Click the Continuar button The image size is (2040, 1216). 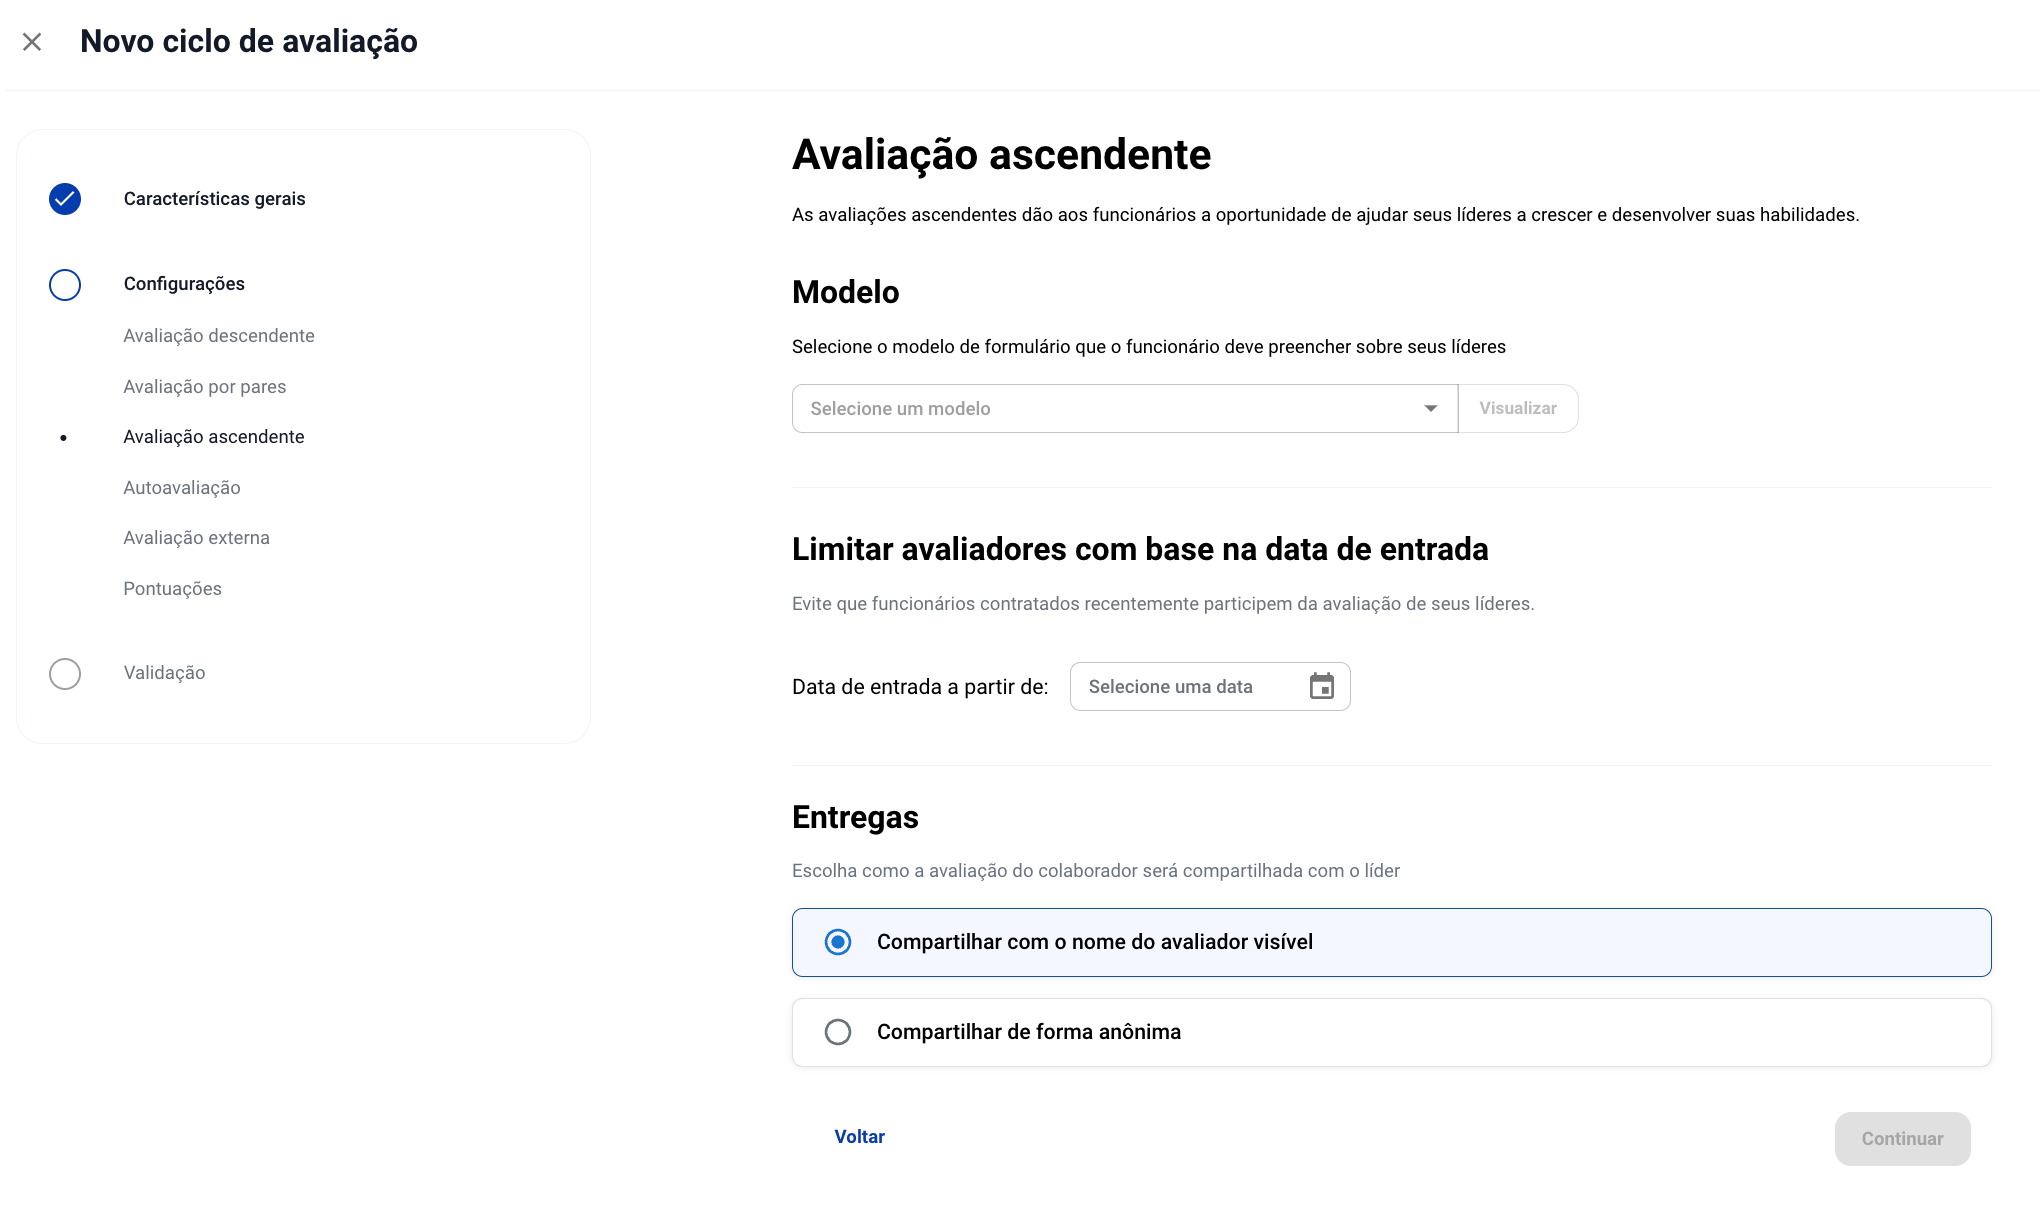(1903, 1139)
